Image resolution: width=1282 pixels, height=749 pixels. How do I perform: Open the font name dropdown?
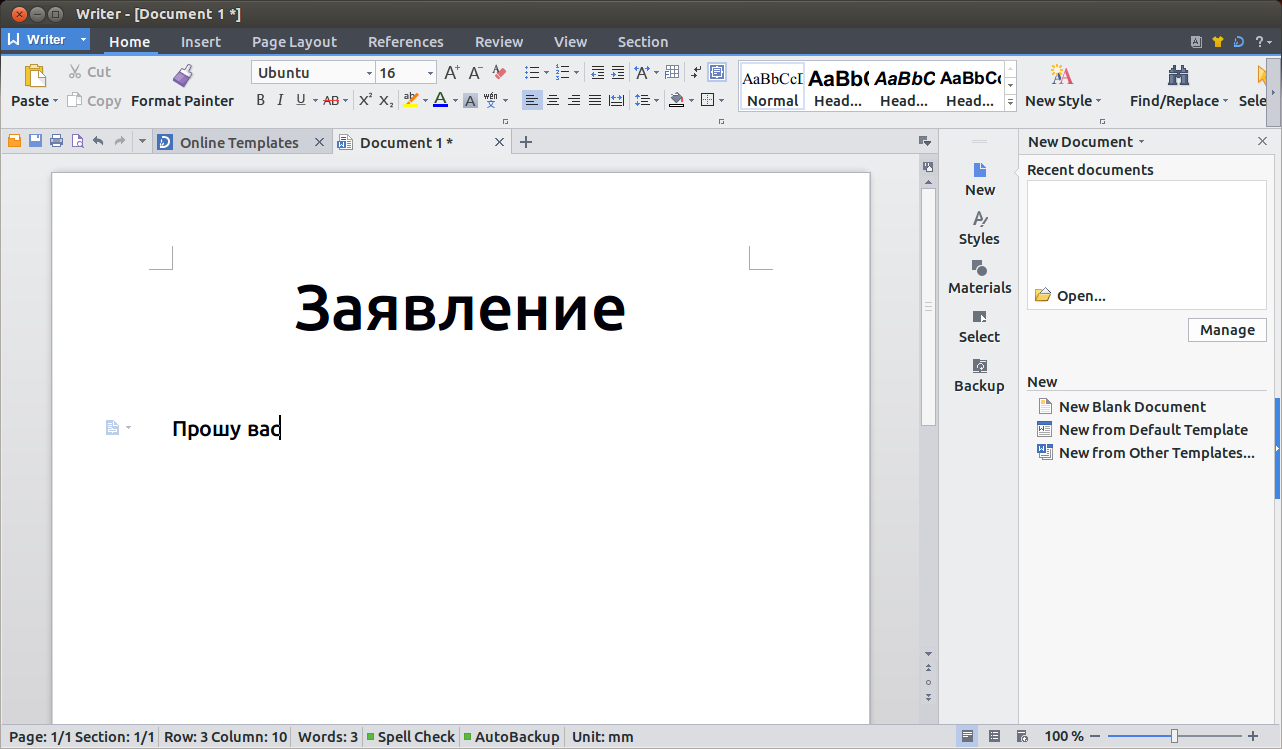pyautogui.click(x=370, y=72)
